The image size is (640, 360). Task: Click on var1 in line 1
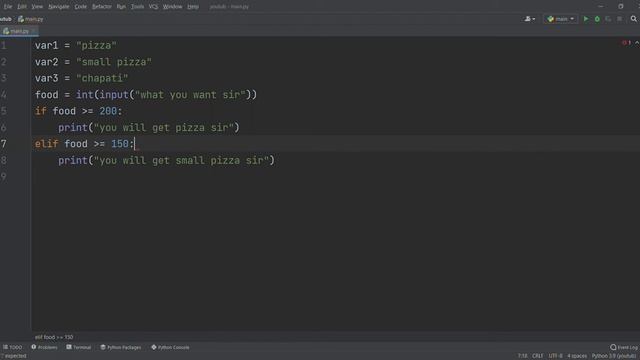(47, 46)
